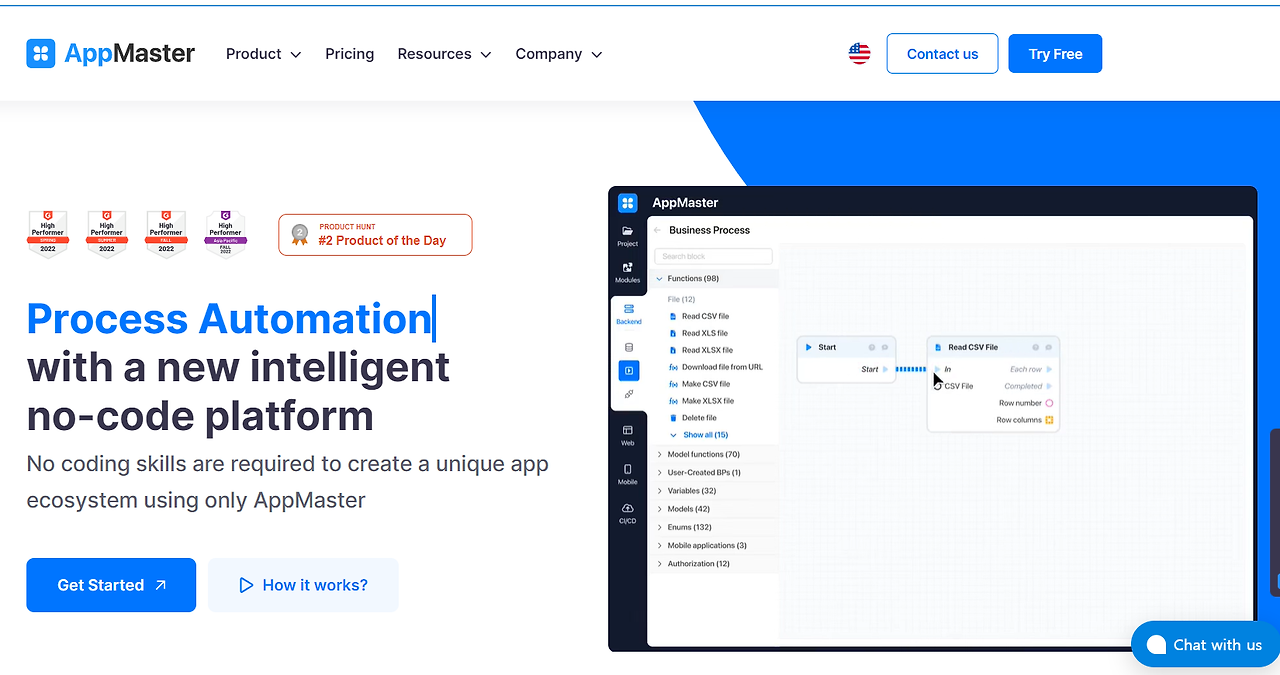1280x675 pixels.
Task: Click the G2 High Performer Summer 2022 badge
Action: click(x=107, y=234)
